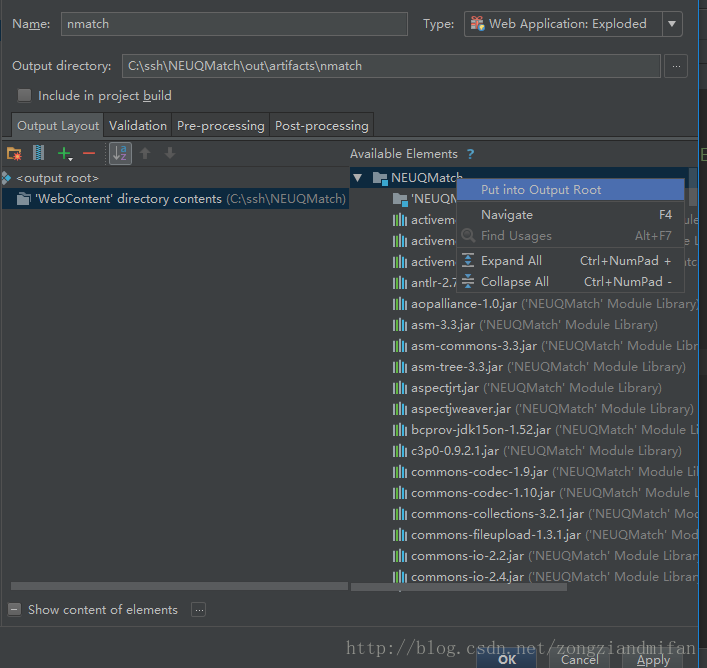The height and width of the screenshot is (668, 707).
Task: Click the library icon of asm-commons-3.3.jar
Action: click(399, 346)
